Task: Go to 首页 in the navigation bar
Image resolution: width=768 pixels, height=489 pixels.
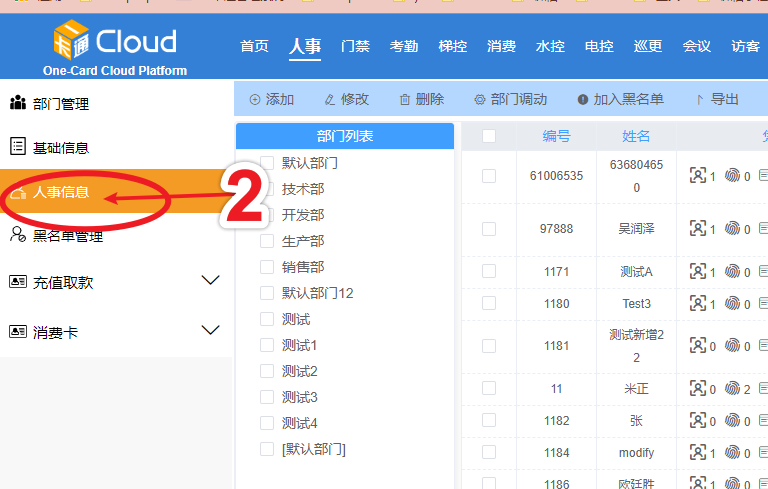Action: (255, 46)
